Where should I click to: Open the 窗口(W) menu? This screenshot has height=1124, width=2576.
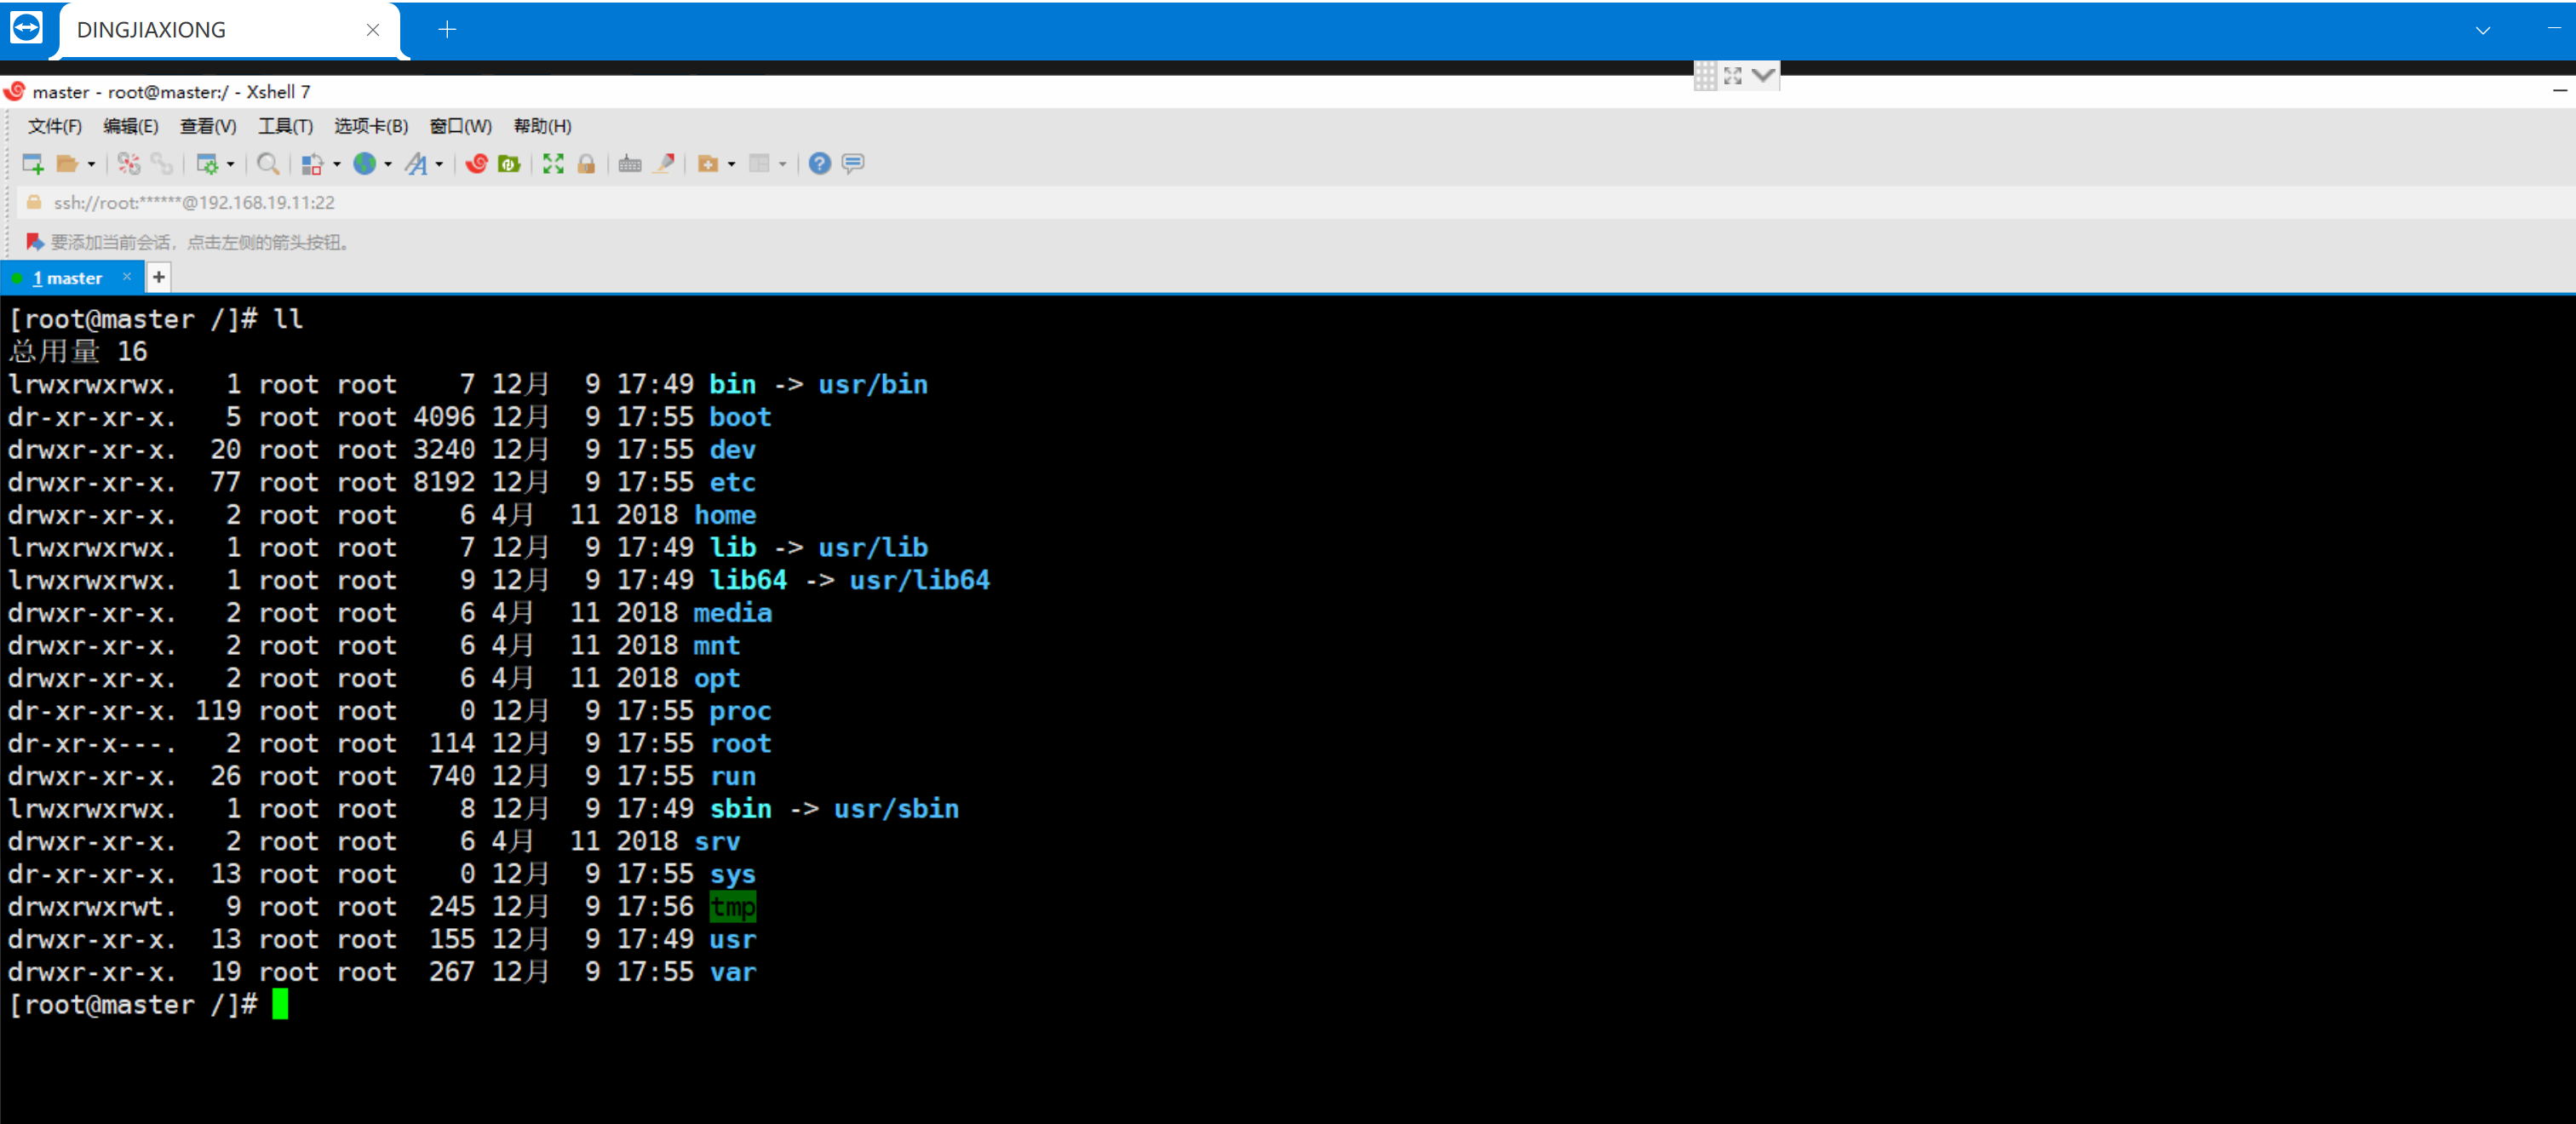point(461,126)
